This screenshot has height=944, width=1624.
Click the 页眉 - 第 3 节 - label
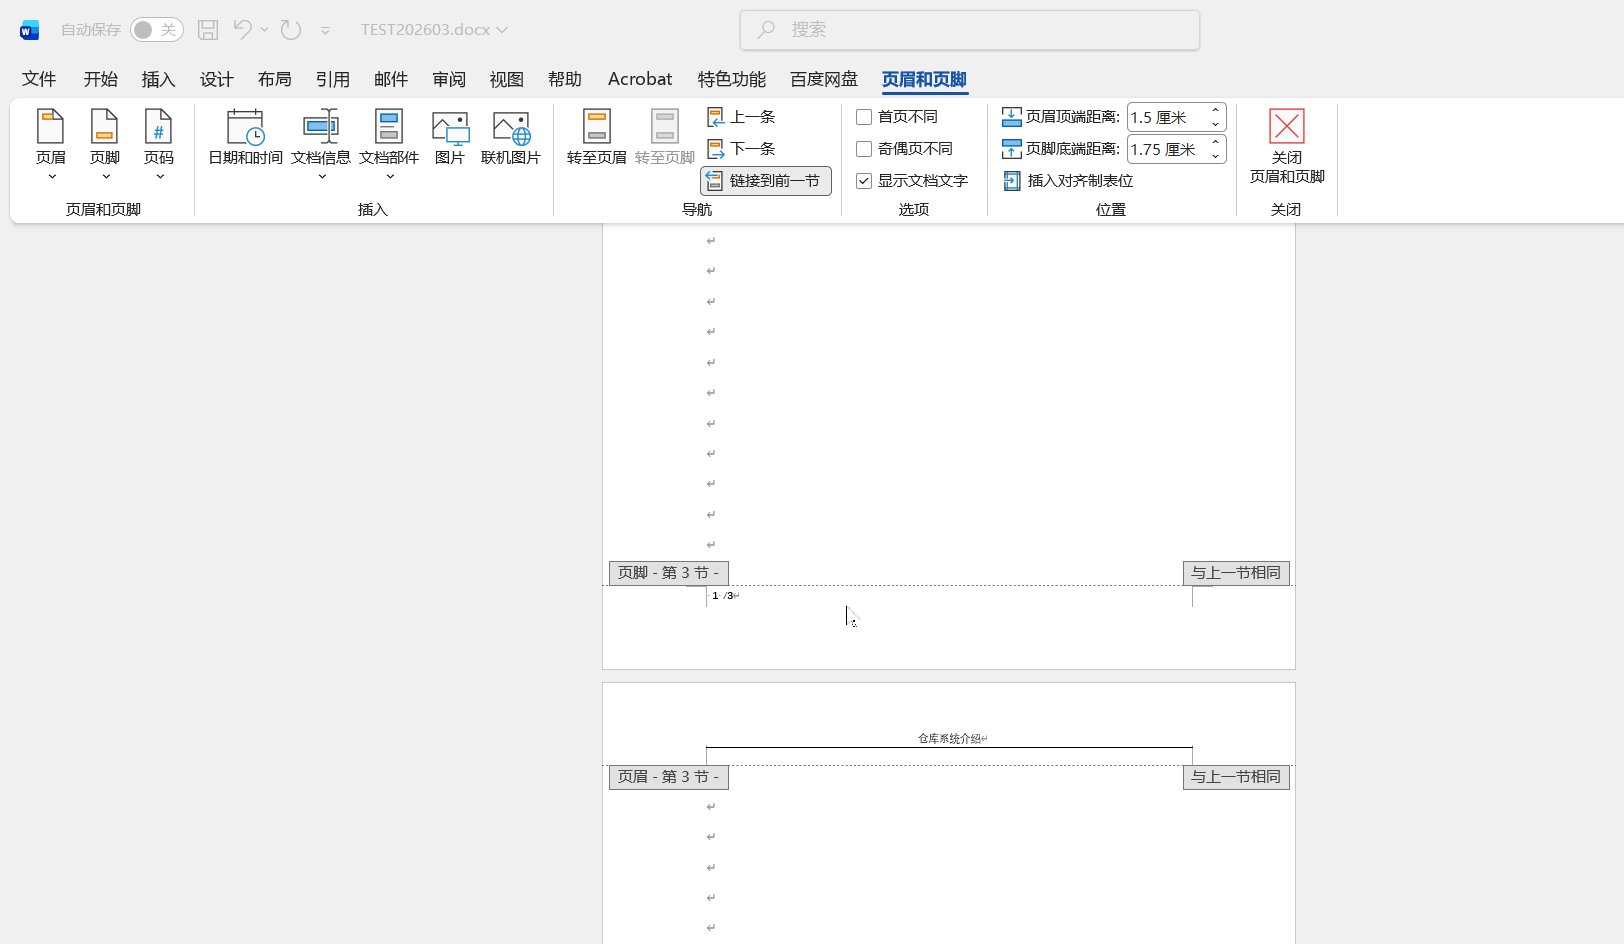668,777
